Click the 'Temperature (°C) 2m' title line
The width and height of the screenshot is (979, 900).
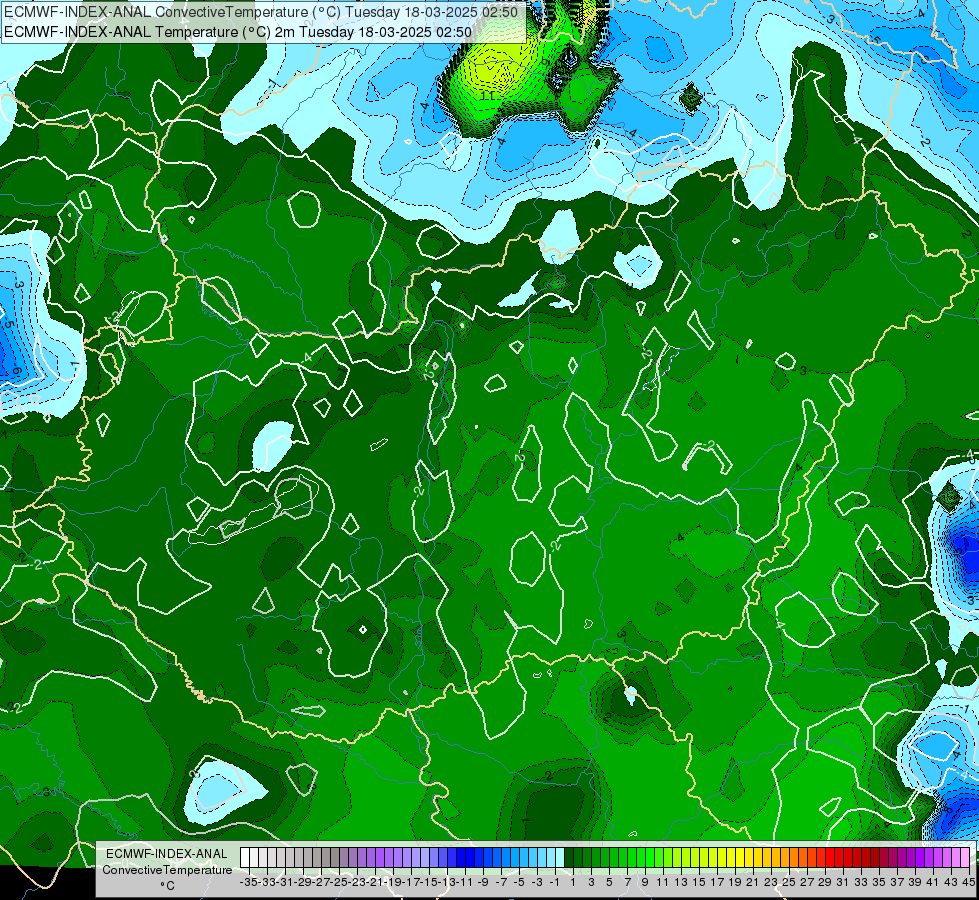pos(238,32)
